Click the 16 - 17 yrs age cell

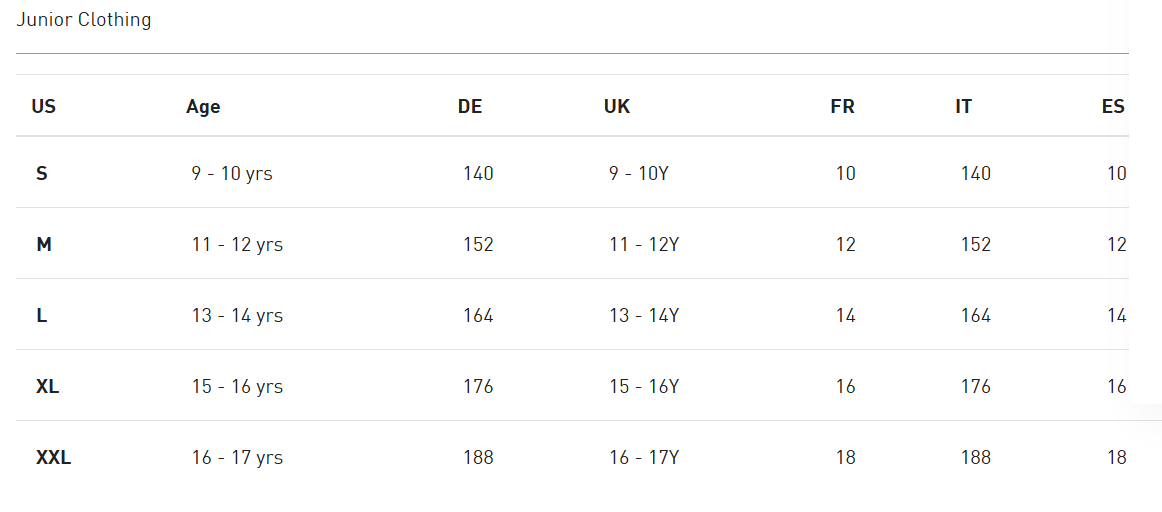237,458
